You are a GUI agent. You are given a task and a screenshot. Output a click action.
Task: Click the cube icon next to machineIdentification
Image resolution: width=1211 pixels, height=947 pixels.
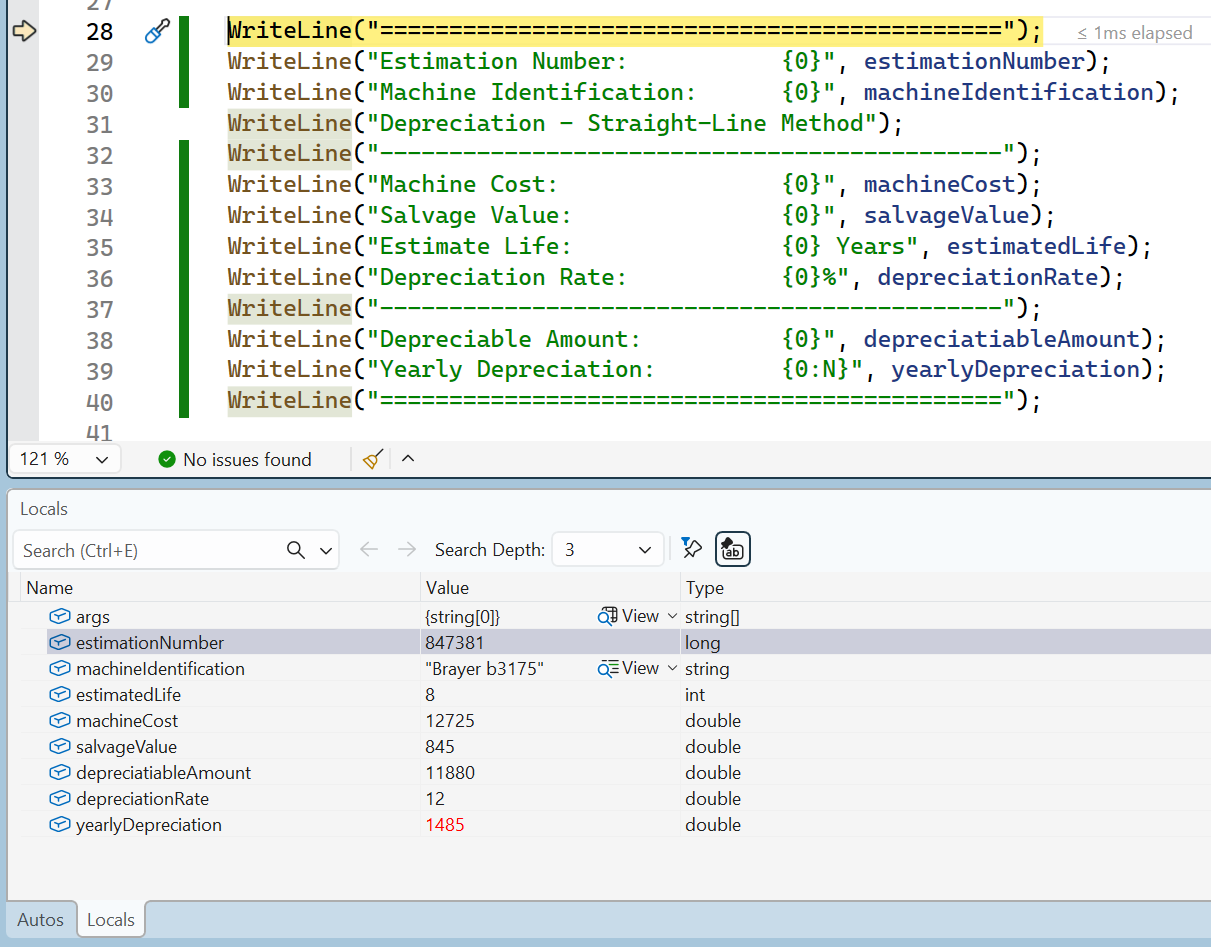[x=60, y=669]
